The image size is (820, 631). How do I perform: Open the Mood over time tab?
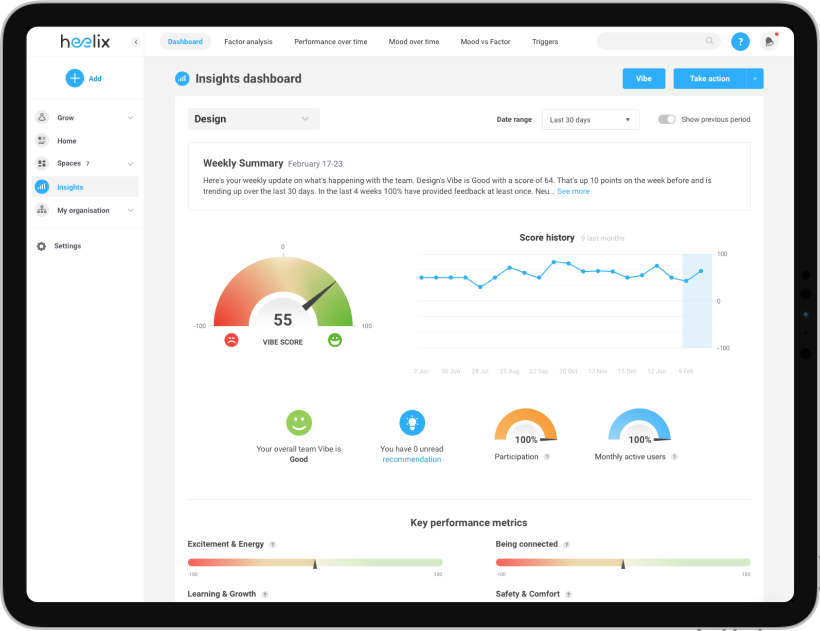414,42
